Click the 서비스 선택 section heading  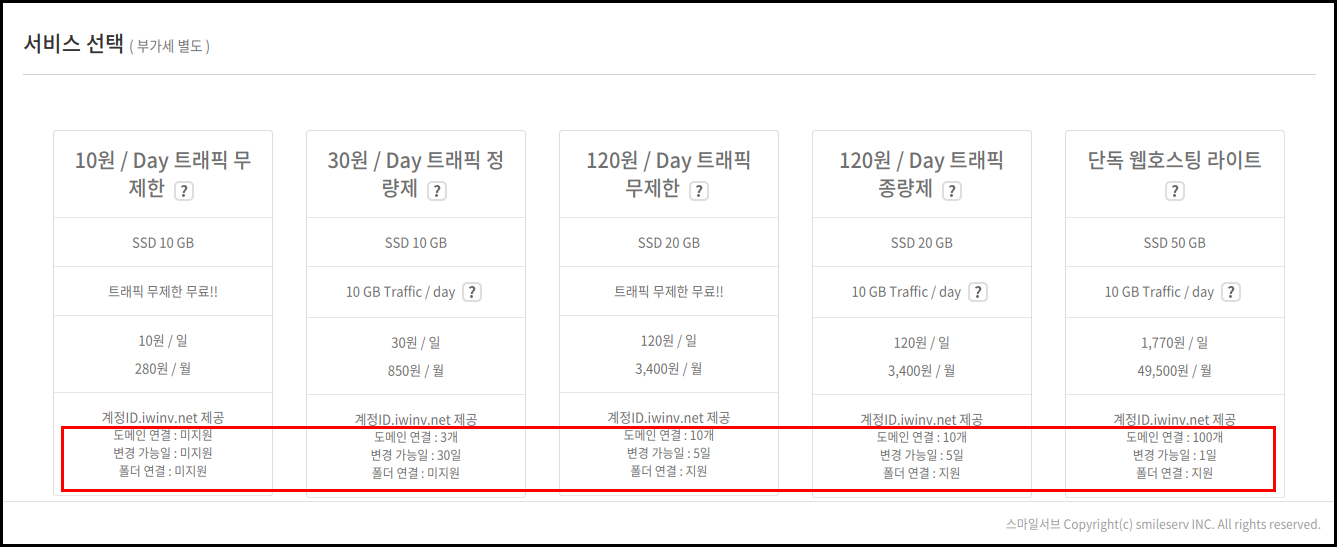click(x=73, y=44)
